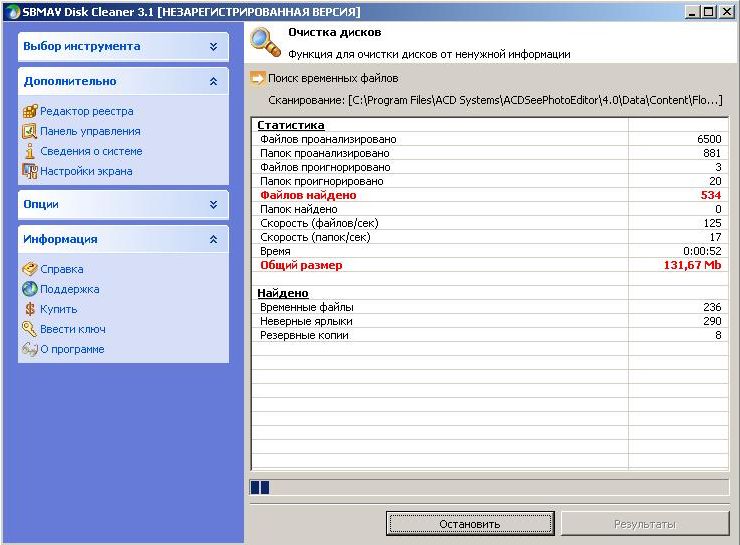Click the arrow icon beside Поиск временных файлов
This screenshot has height=545, width=740.
click(258, 78)
